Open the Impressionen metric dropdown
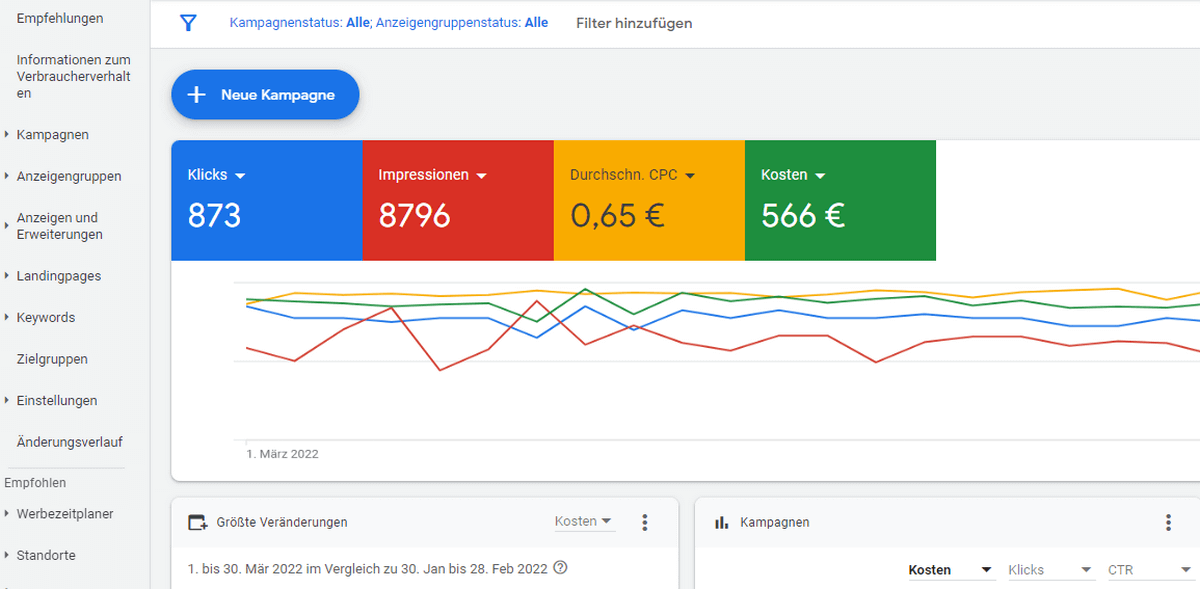Image resolution: width=1200 pixels, height=589 pixels. (x=481, y=176)
